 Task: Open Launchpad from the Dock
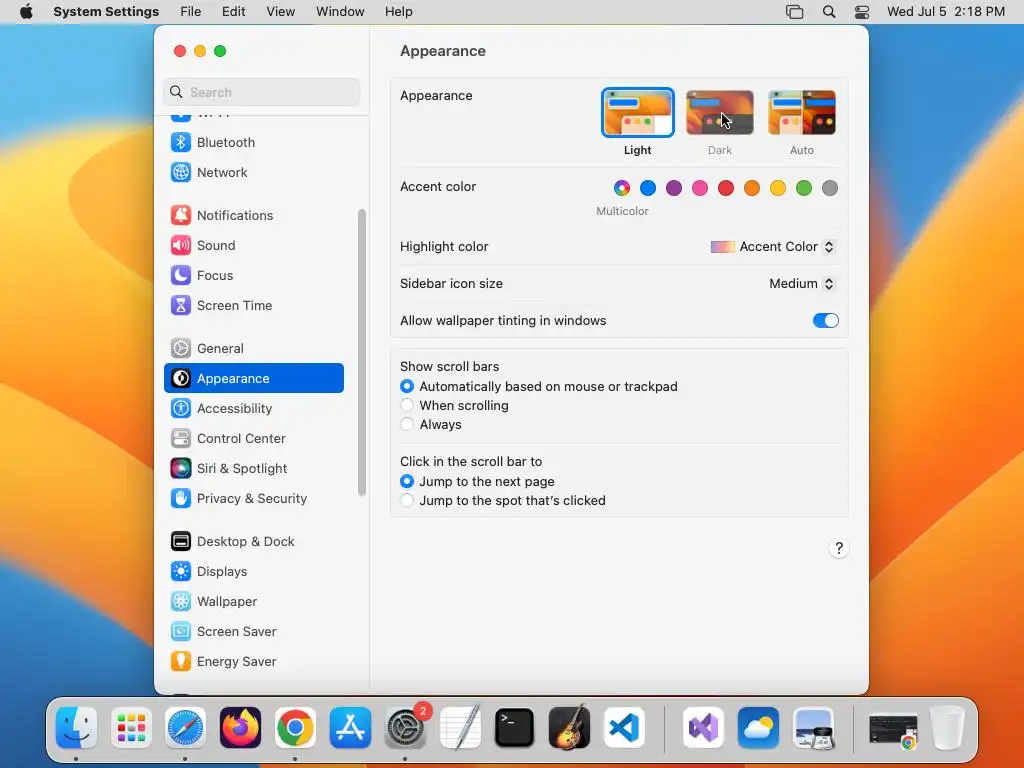click(131, 728)
